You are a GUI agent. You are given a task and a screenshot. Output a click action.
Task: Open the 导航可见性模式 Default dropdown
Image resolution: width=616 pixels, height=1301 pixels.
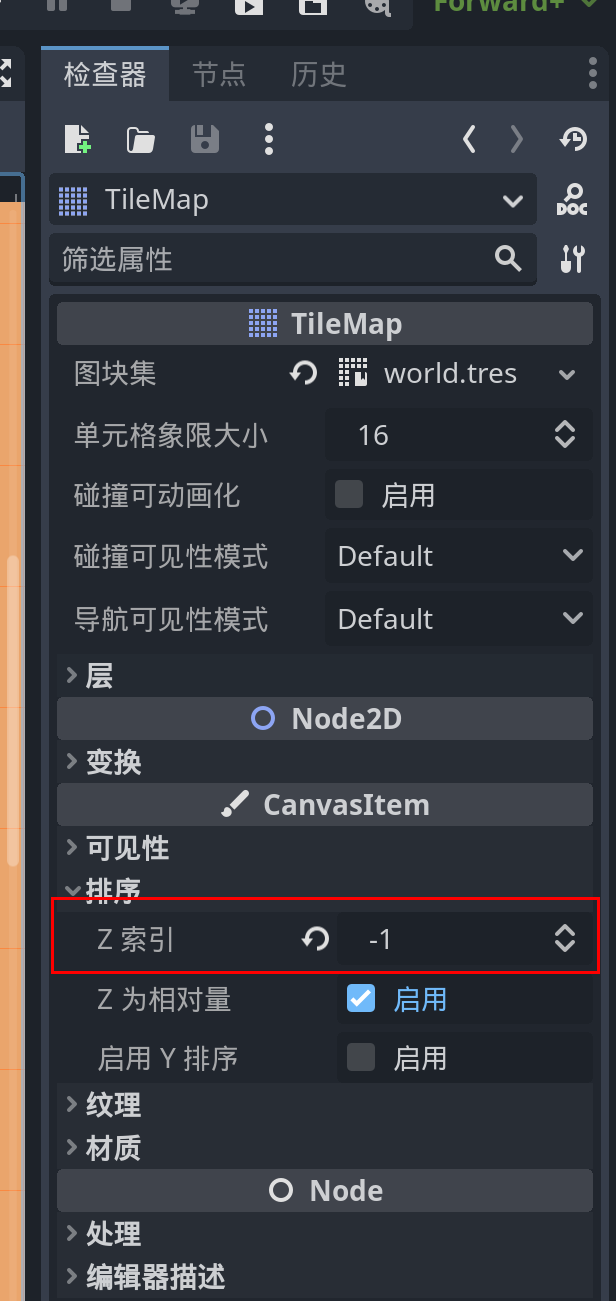(x=459, y=618)
